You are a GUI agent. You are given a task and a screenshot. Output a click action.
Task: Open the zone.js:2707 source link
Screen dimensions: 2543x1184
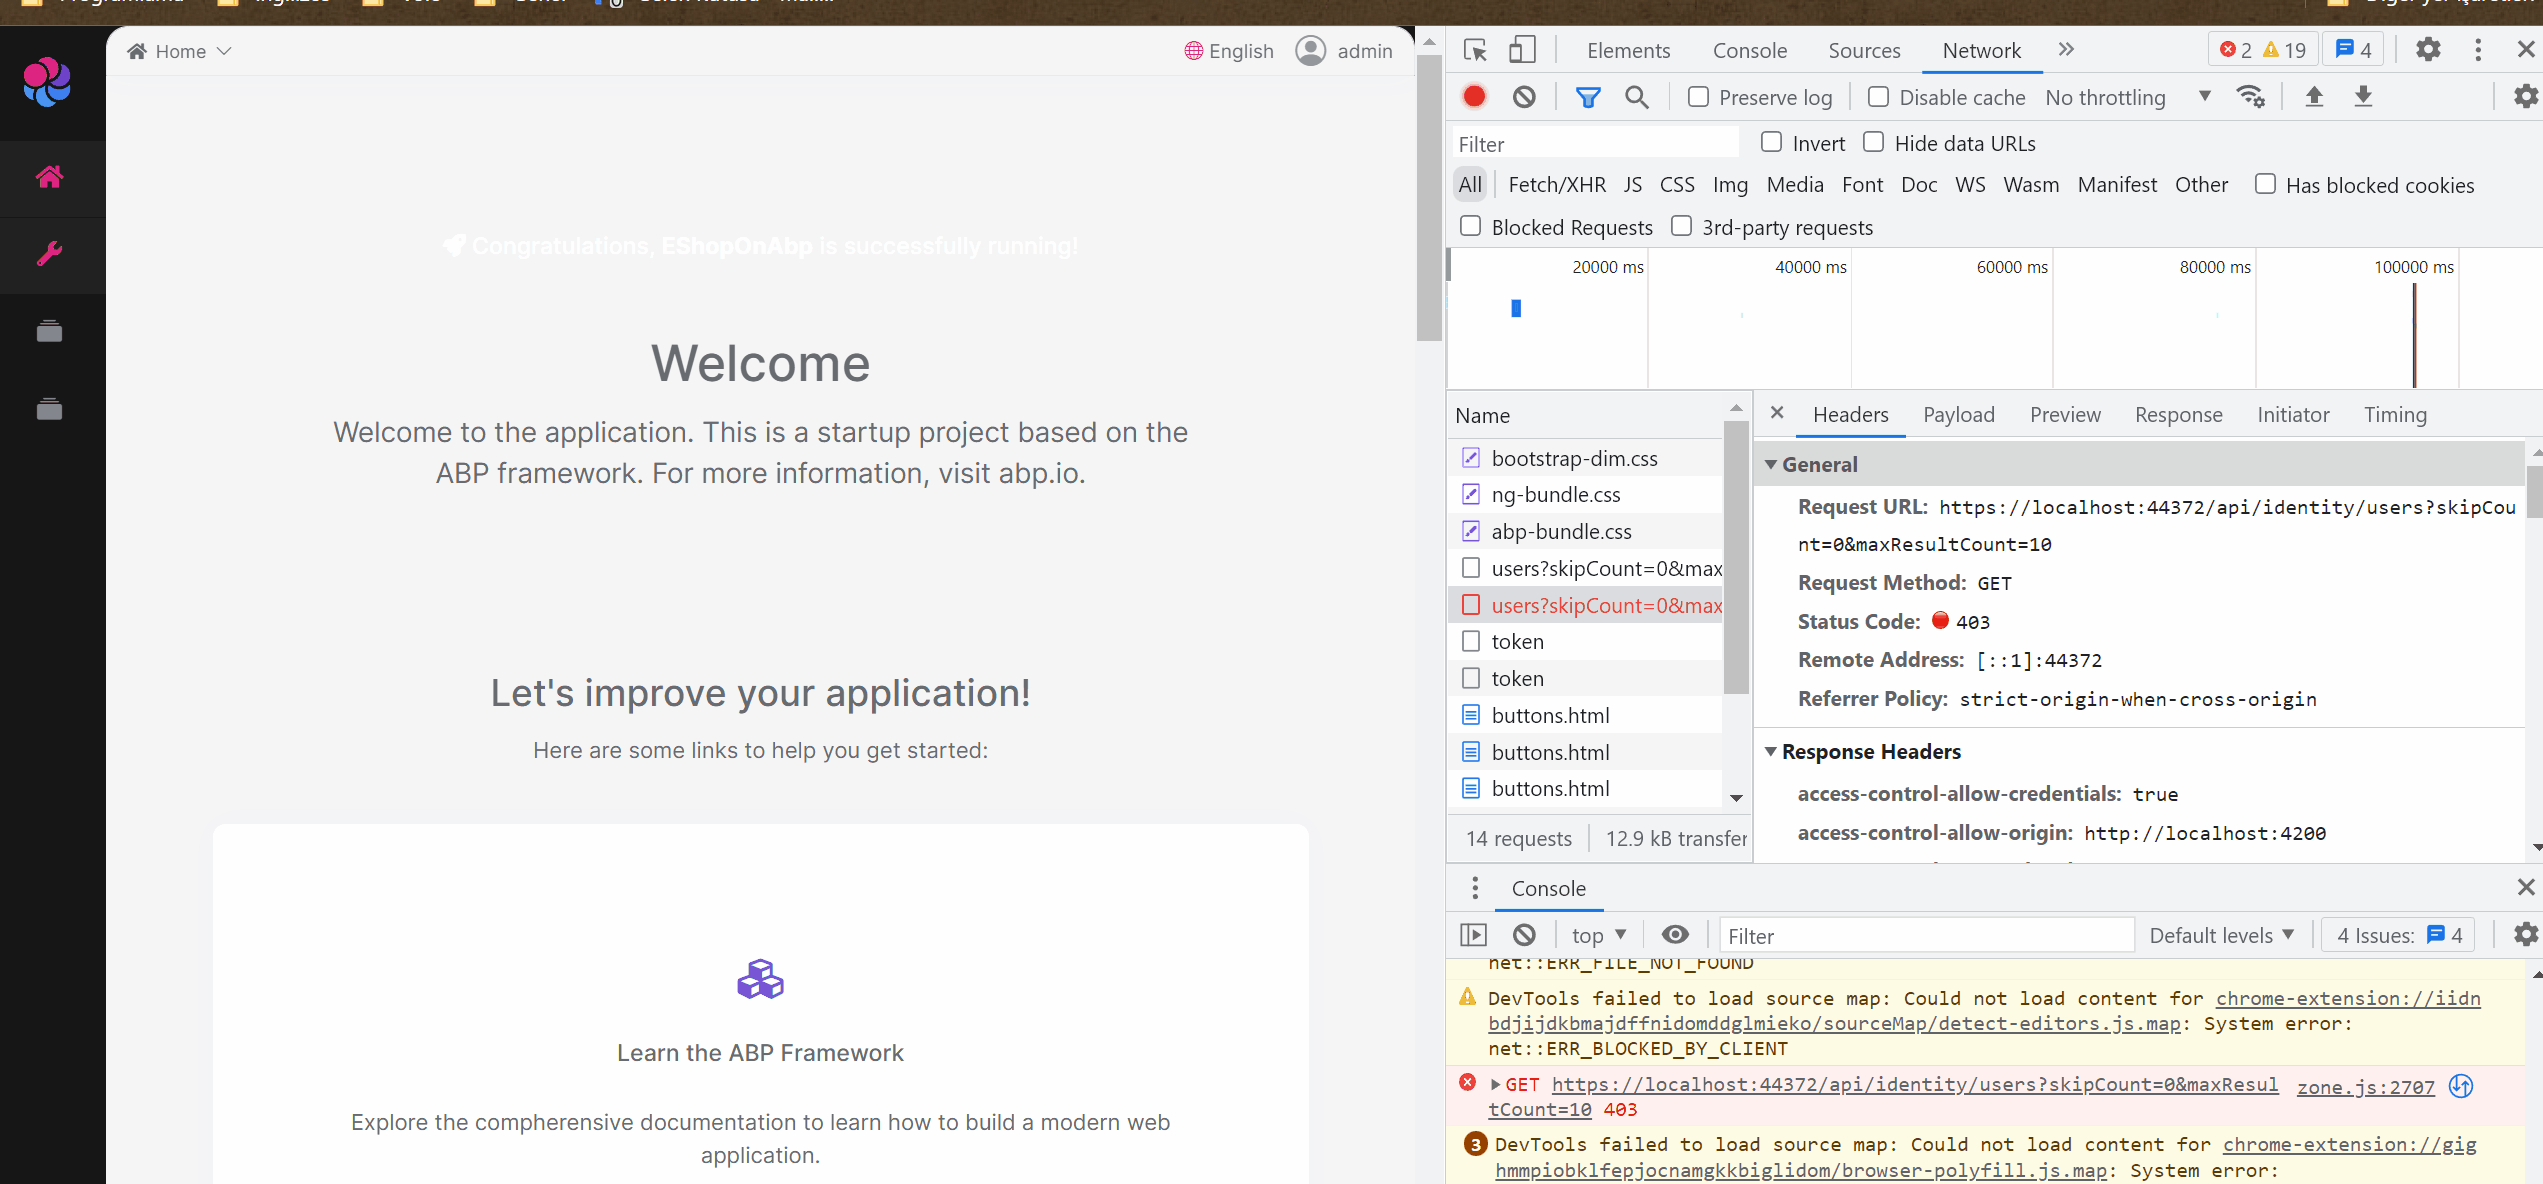coord(2365,1087)
